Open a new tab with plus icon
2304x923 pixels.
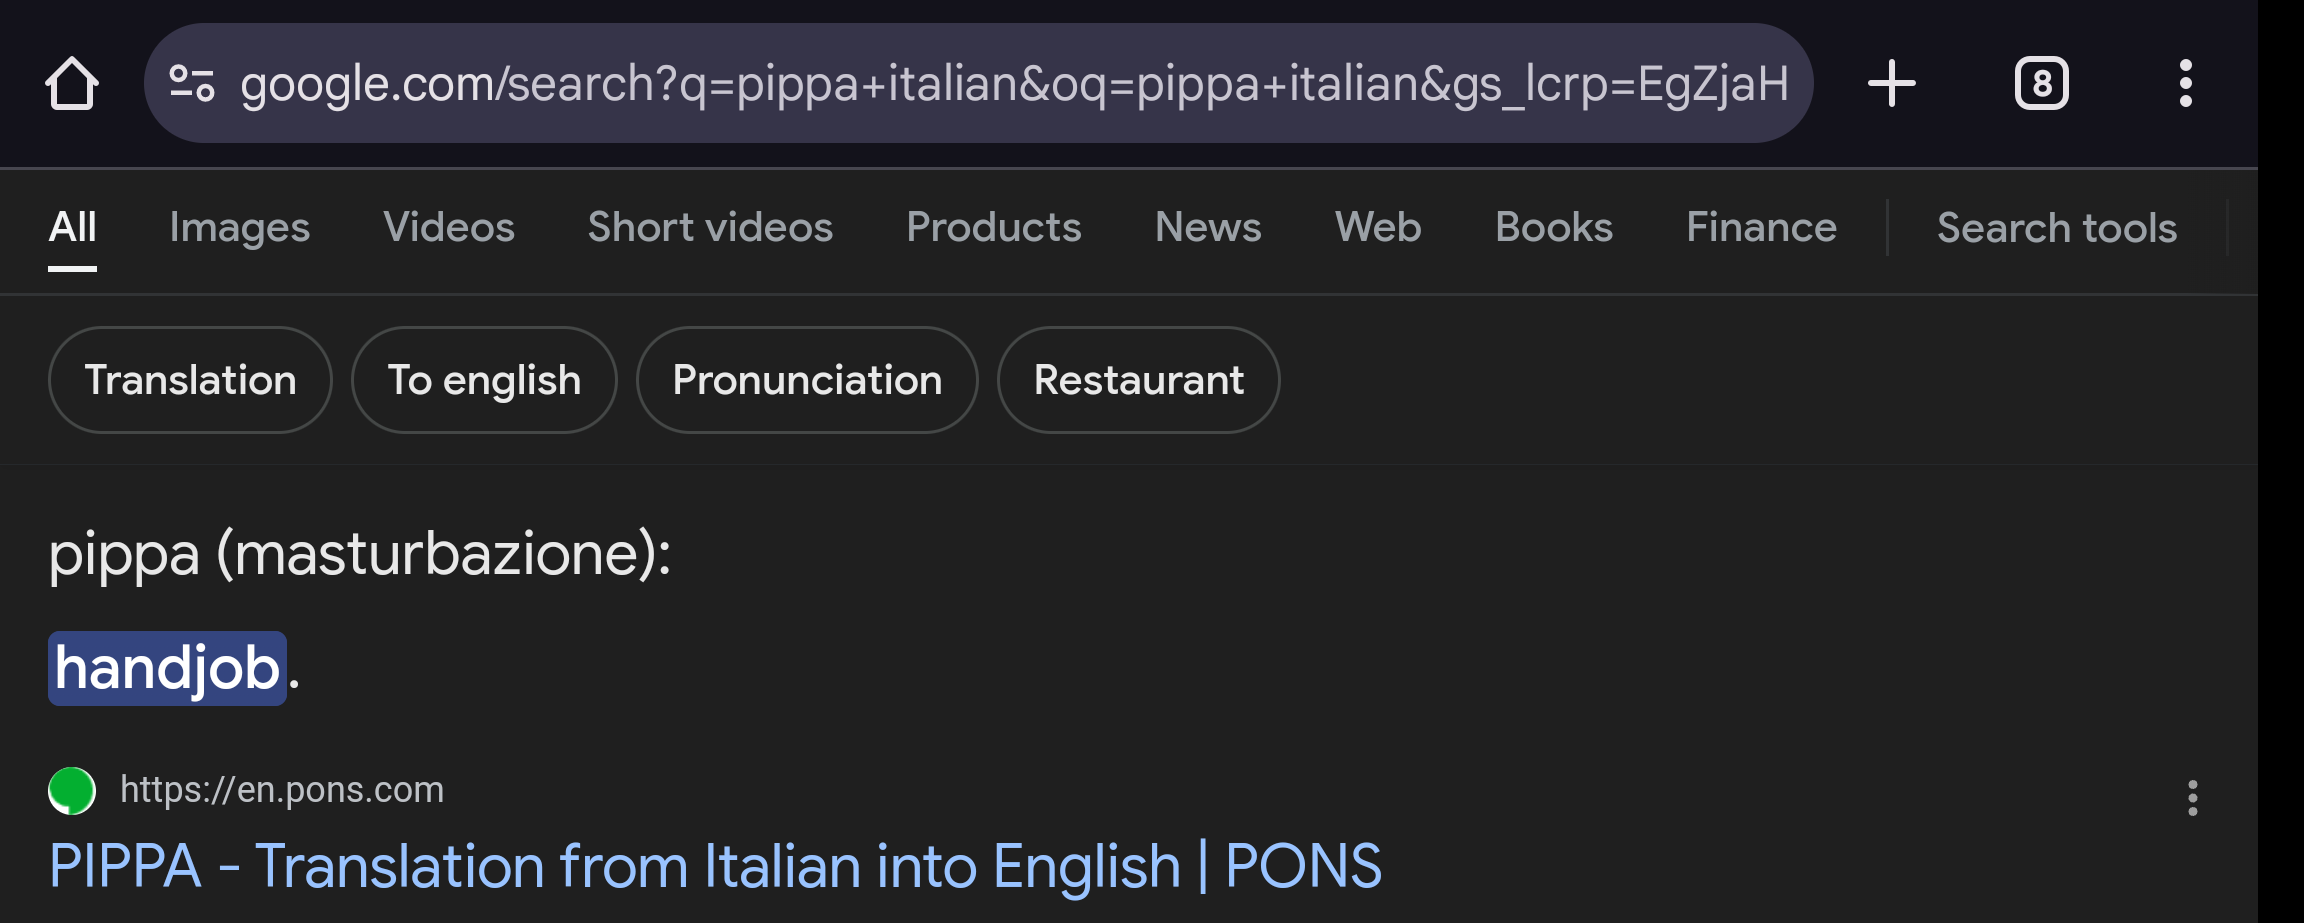coord(1892,83)
